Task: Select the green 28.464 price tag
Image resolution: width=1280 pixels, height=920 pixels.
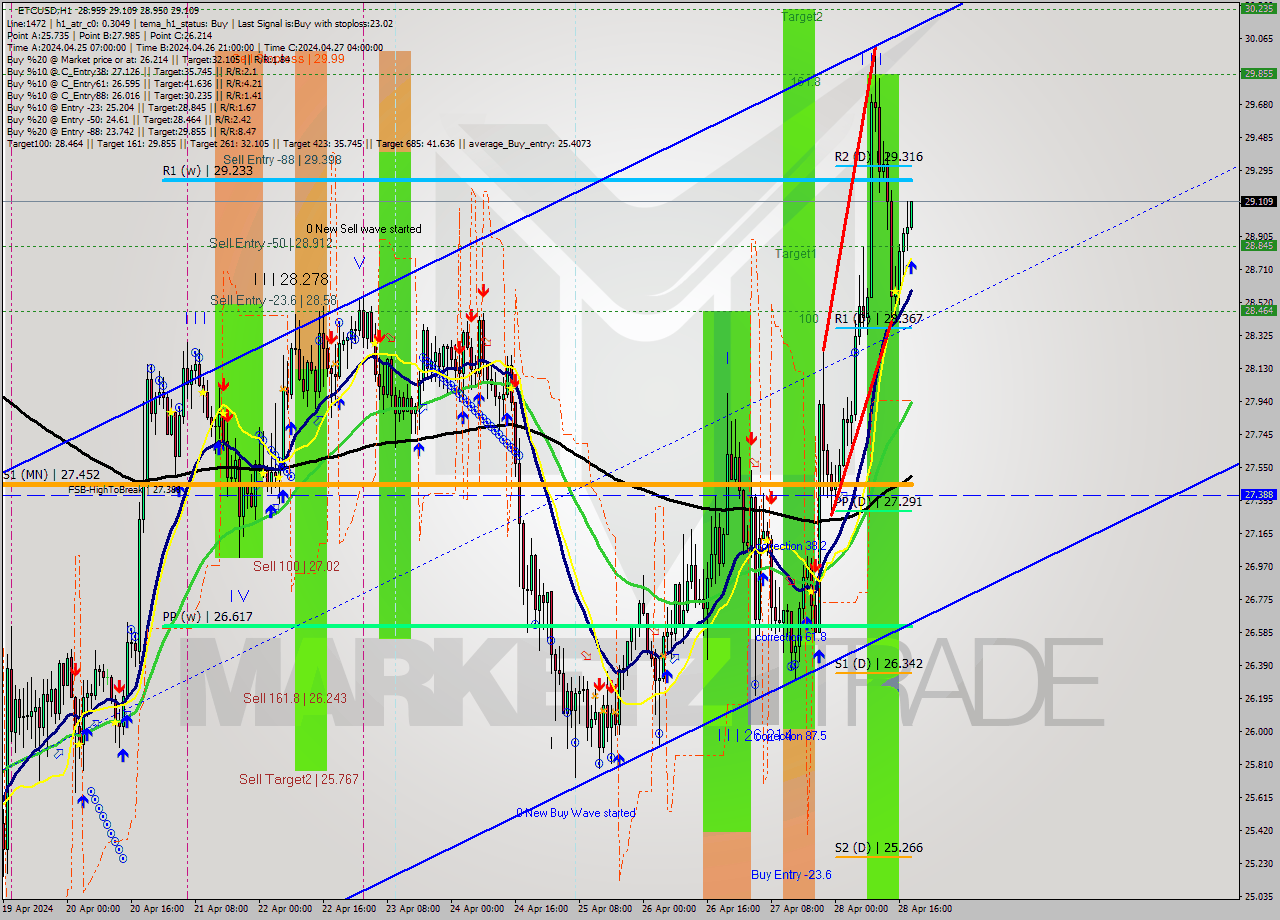Action: coord(1258,310)
